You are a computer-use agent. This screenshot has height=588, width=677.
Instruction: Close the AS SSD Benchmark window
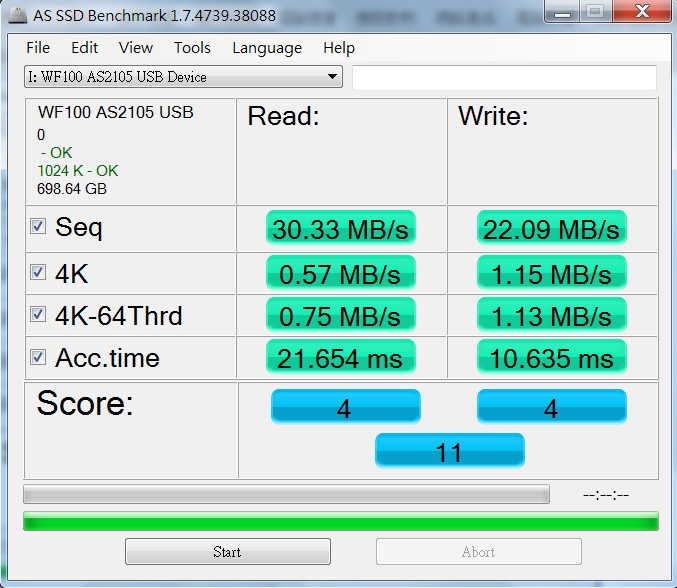(x=642, y=12)
